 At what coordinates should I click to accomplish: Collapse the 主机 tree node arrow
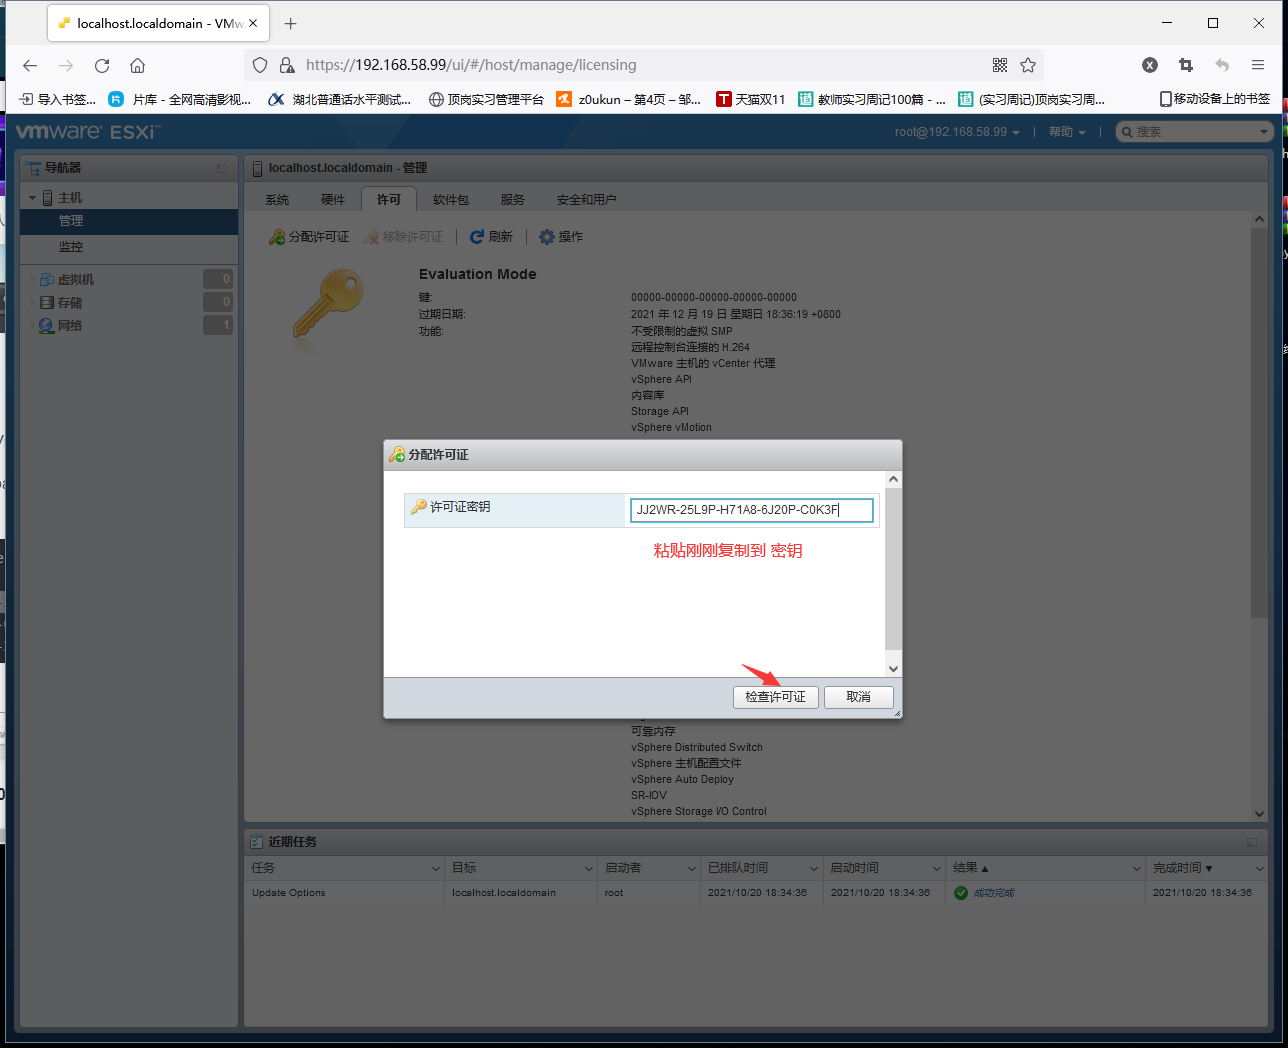(x=32, y=198)
